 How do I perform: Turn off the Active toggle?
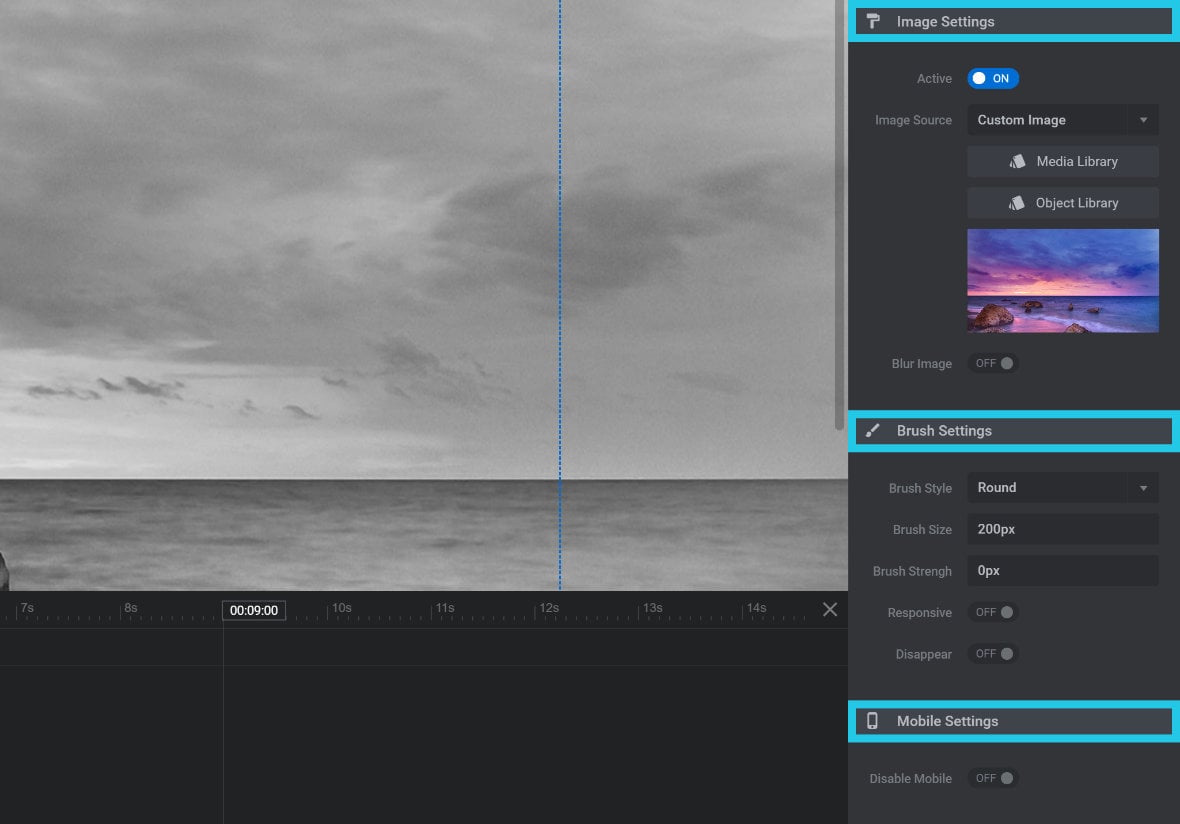click(x=993, y=78)
